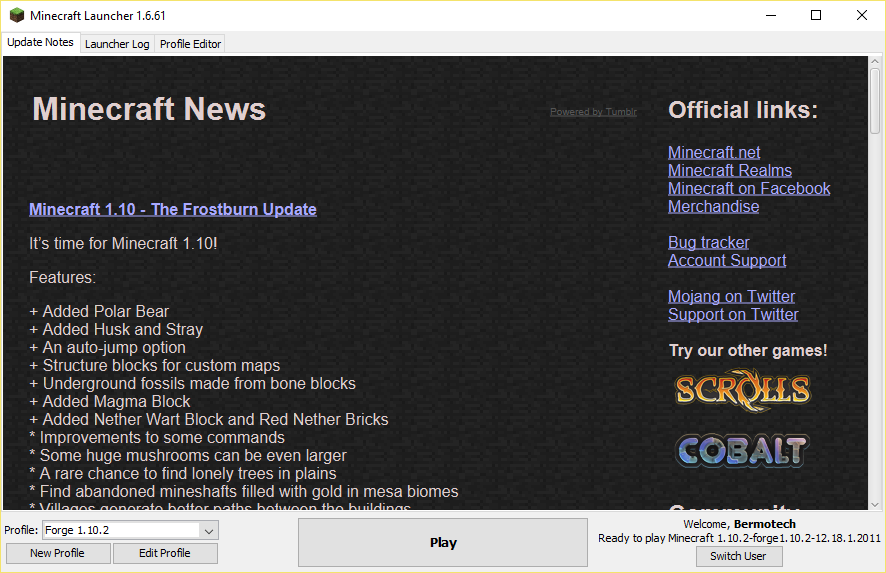Open the Frostburn Update article link
Image resolution: width=886 pixels, height=573 pixels.
(x=173, y=209)
